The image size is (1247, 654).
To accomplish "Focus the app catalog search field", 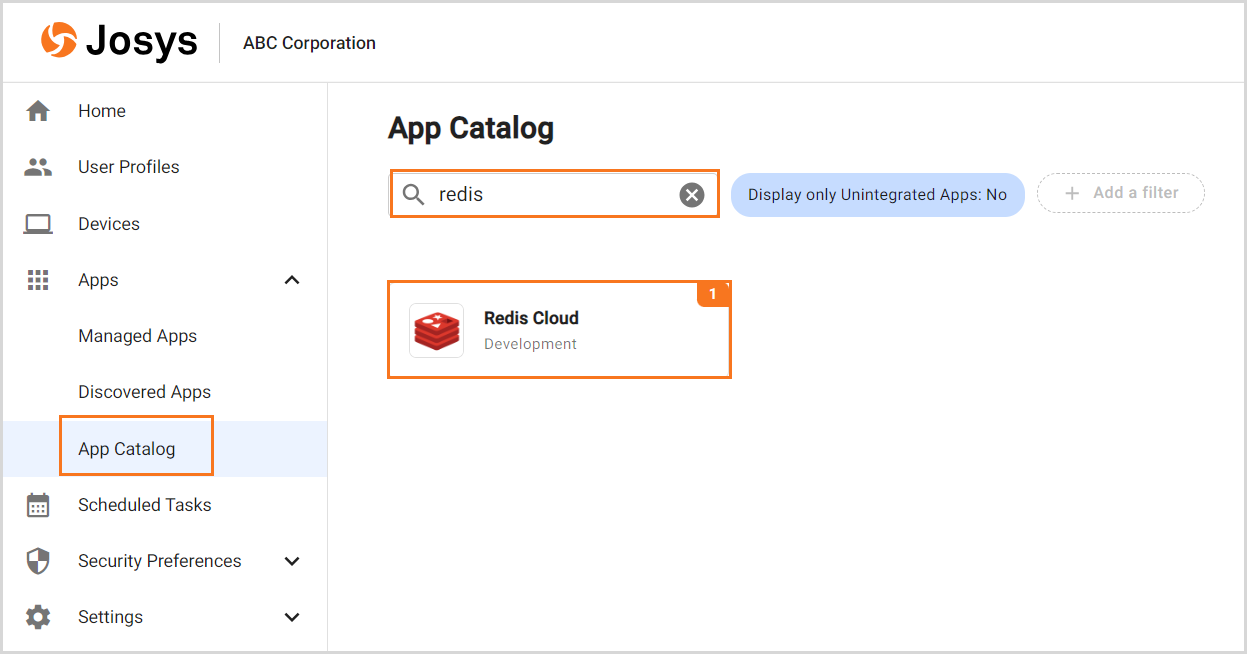I will [554, 194].
